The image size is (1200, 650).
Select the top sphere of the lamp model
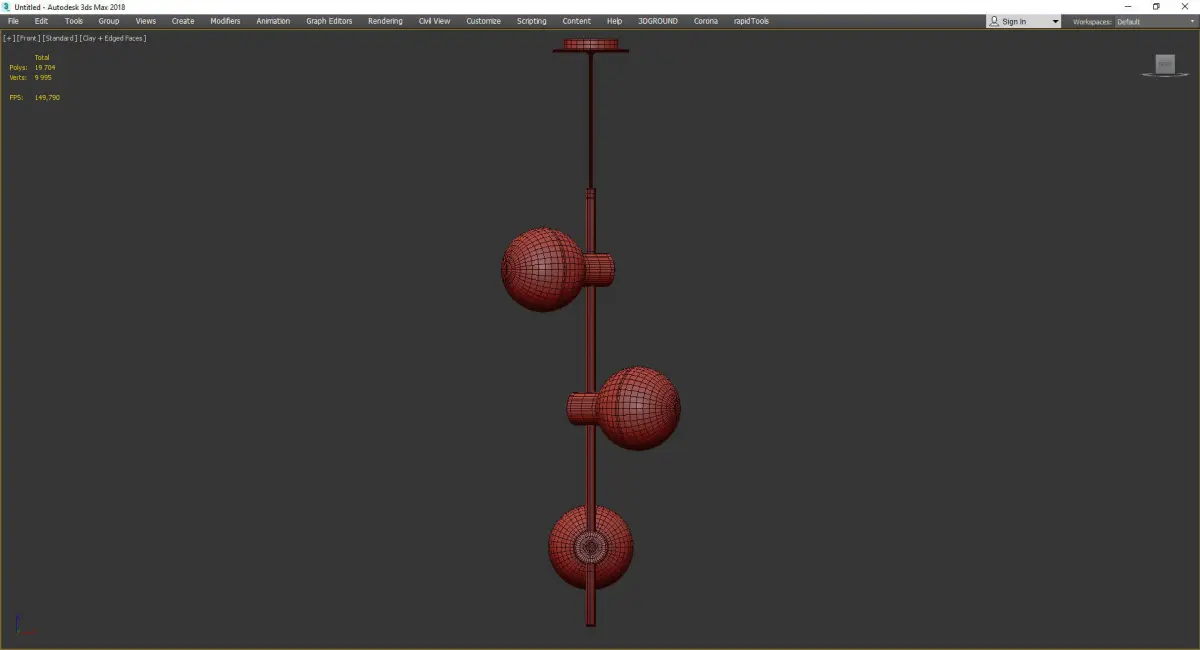(x=541, y=269)
